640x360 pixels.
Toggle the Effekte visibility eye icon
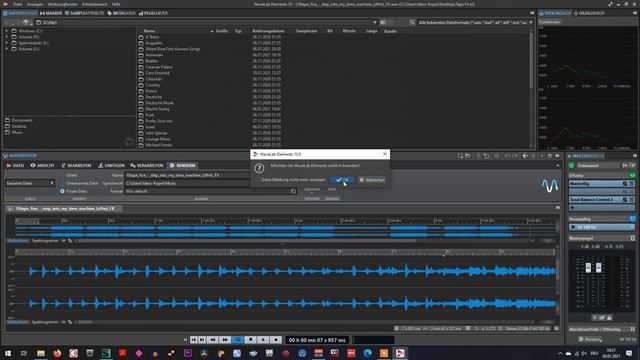click(x=632, y=176)
